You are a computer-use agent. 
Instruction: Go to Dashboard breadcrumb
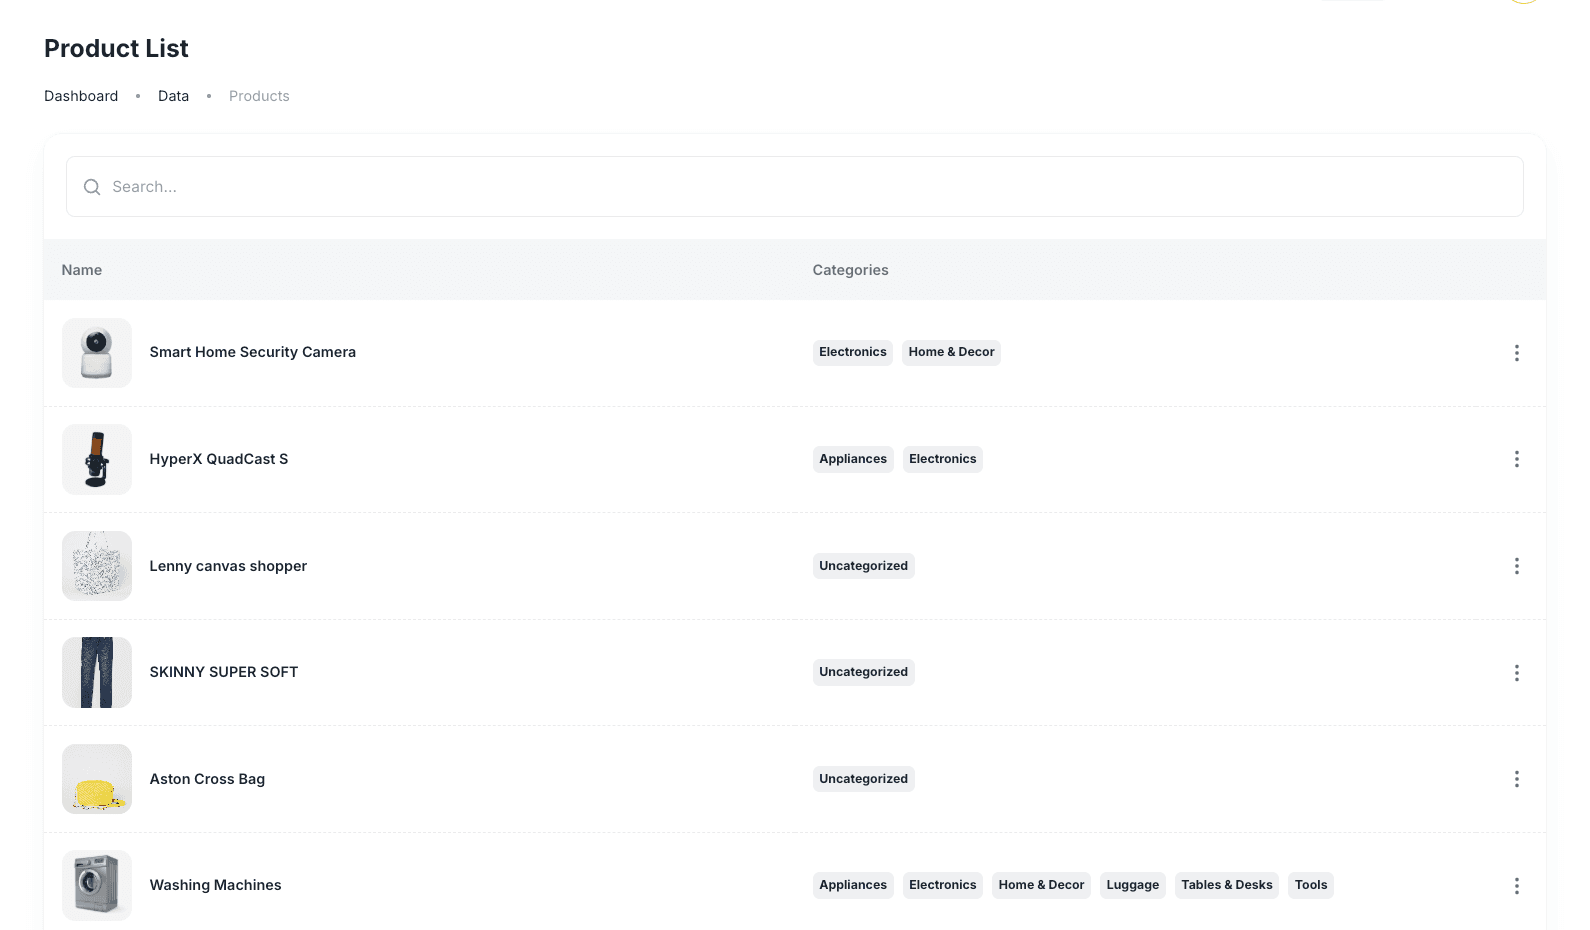click(81, 96)
